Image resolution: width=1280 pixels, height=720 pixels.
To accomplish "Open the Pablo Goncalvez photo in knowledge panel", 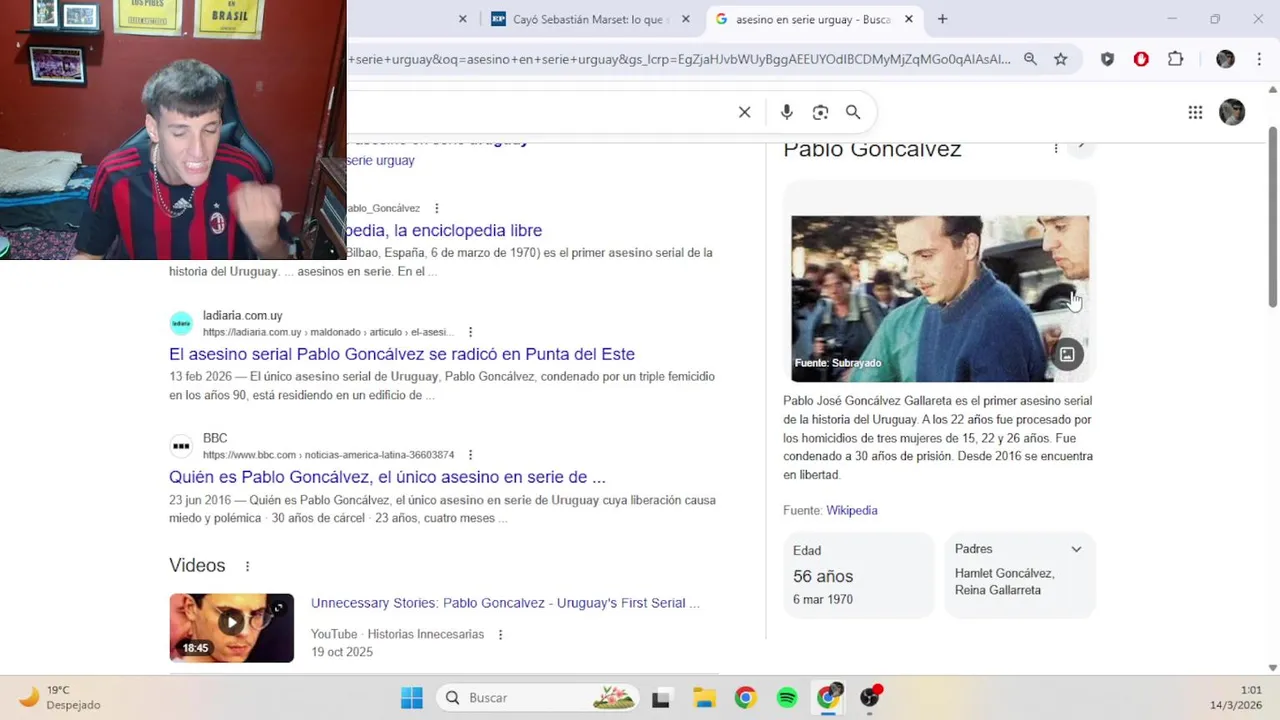I will tap(940, 299).
